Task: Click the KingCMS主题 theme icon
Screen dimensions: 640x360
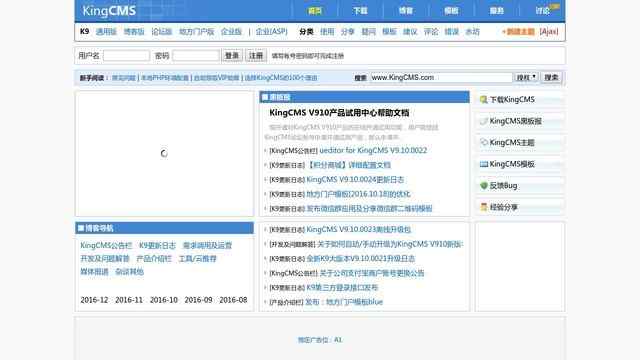Action: pyautogui.click(x=484, y=142)
